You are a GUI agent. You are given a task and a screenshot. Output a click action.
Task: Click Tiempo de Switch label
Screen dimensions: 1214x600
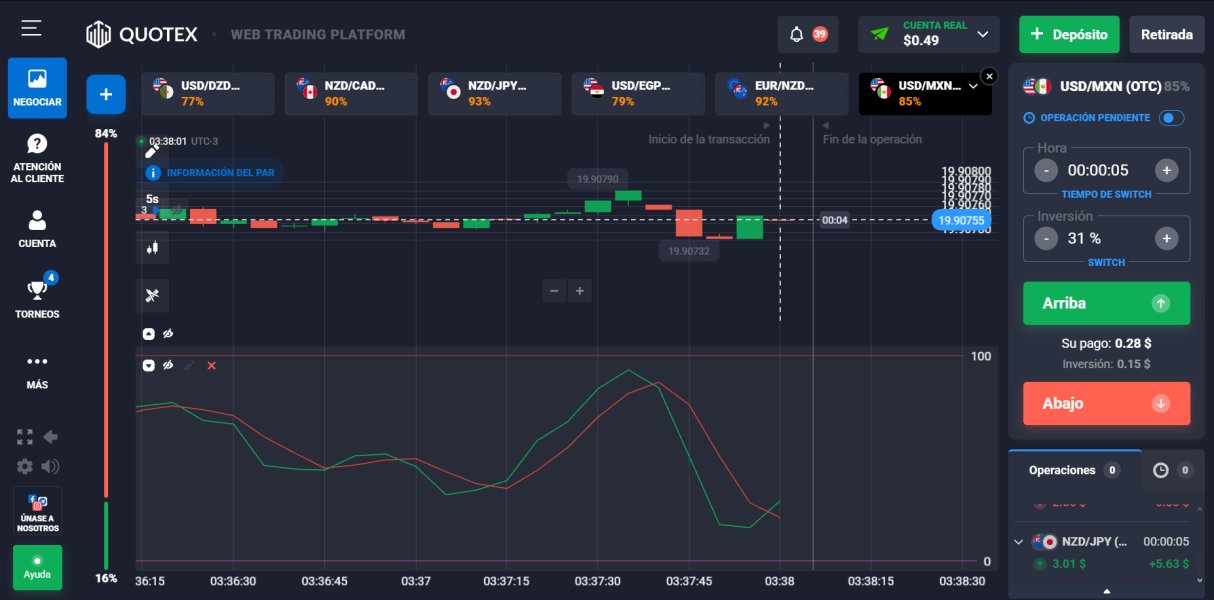(1106, 194)
